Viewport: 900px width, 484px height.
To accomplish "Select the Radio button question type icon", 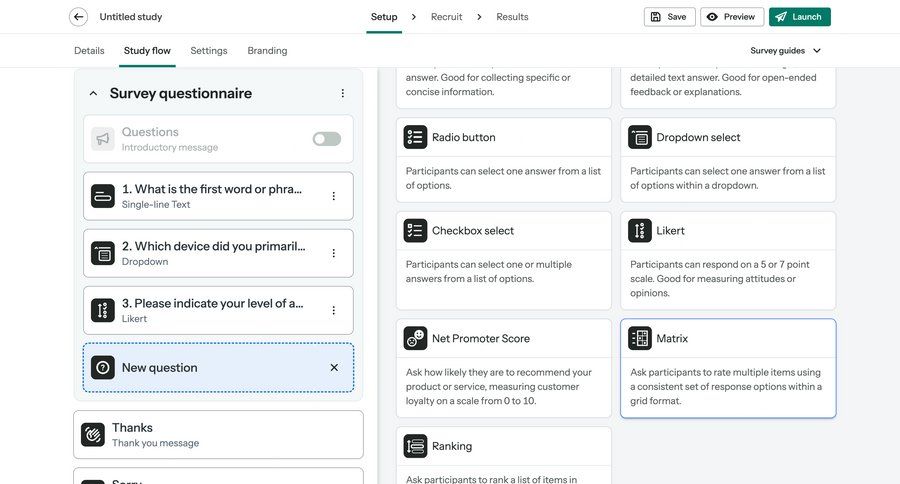I will click(x=415, y=137).
